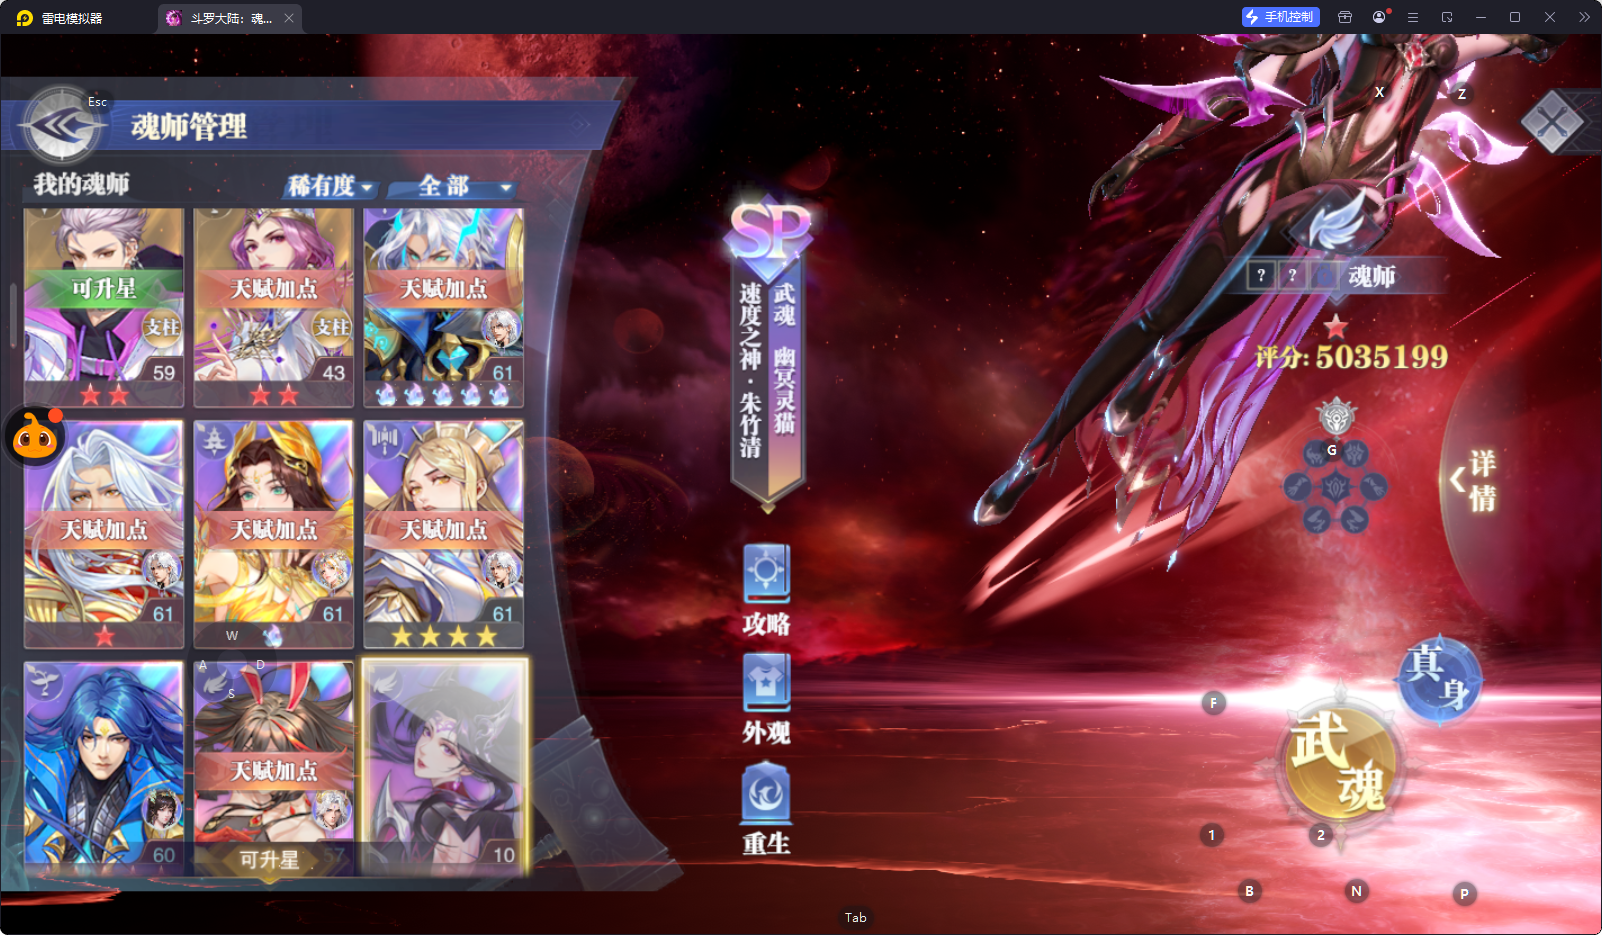Click the 我的魂师 heading
This screenshot has width=1602, height=935.
pos(82,184)
